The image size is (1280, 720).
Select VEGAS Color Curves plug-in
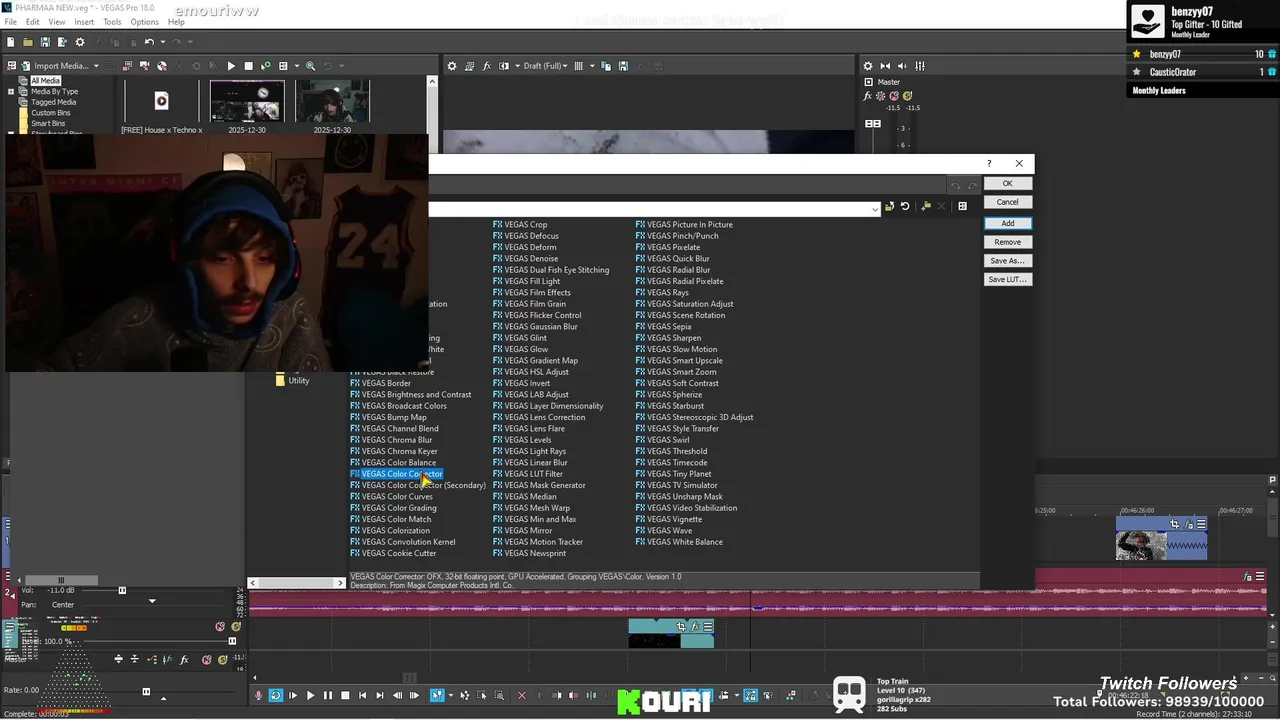(391, 497)
